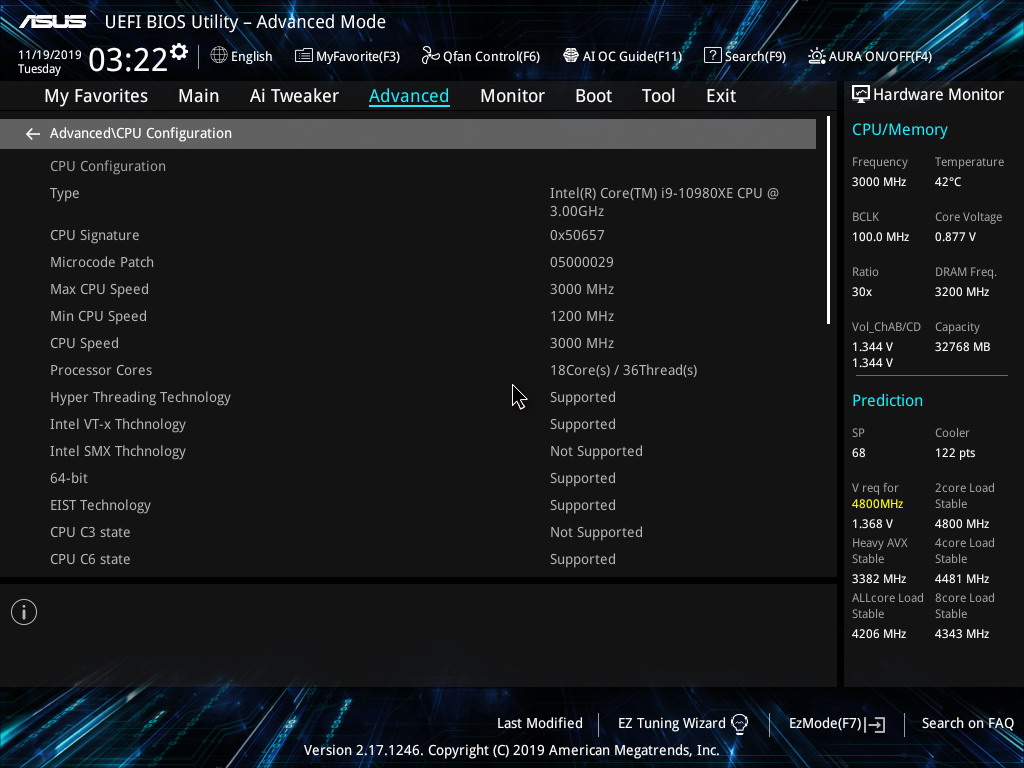This screenshot has width=1024, height=768.
Task: Toggle AURA lighting icon
Action: (816, 56)
